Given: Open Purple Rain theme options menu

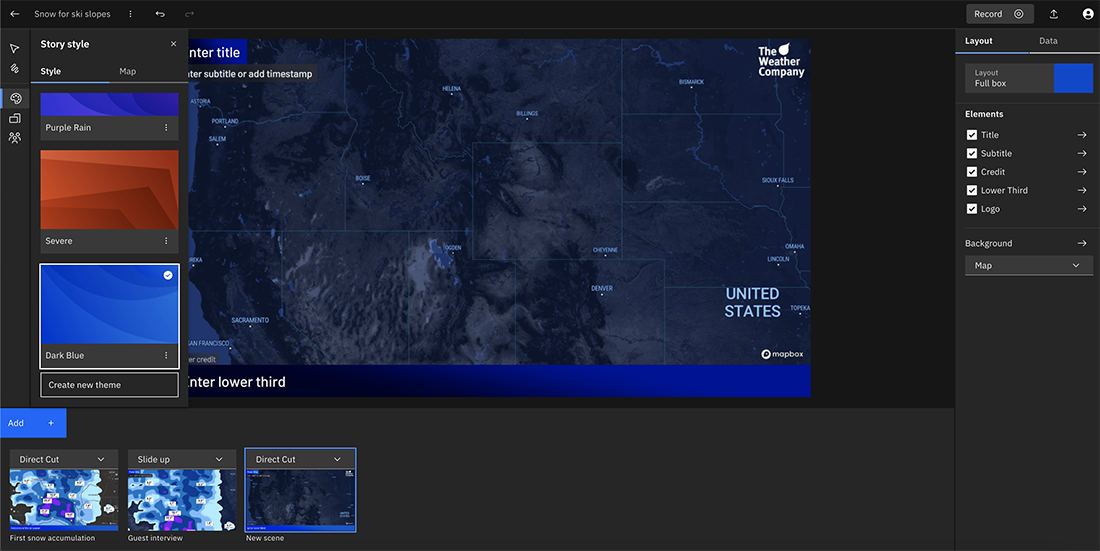Looking at the screenshot, I should 166,128.
